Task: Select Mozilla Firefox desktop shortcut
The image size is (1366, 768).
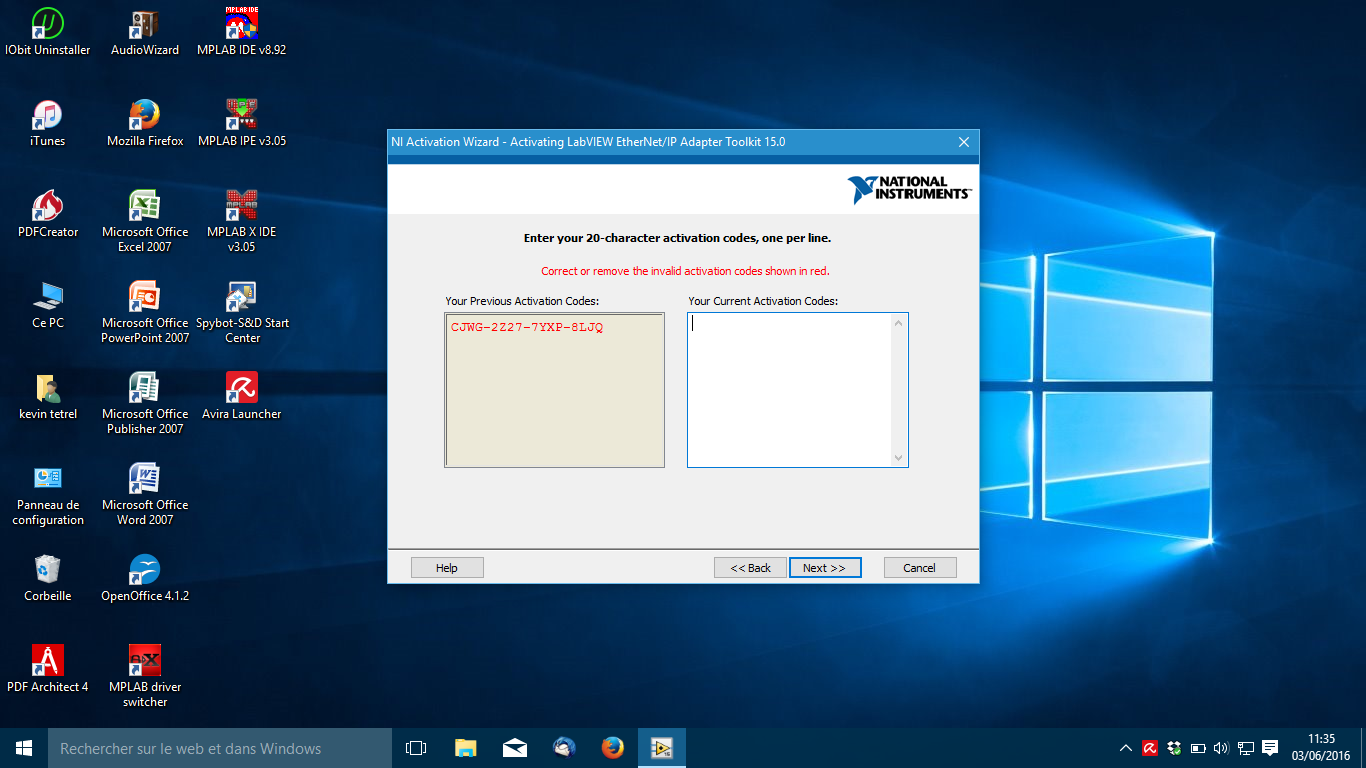Action: 145,124
